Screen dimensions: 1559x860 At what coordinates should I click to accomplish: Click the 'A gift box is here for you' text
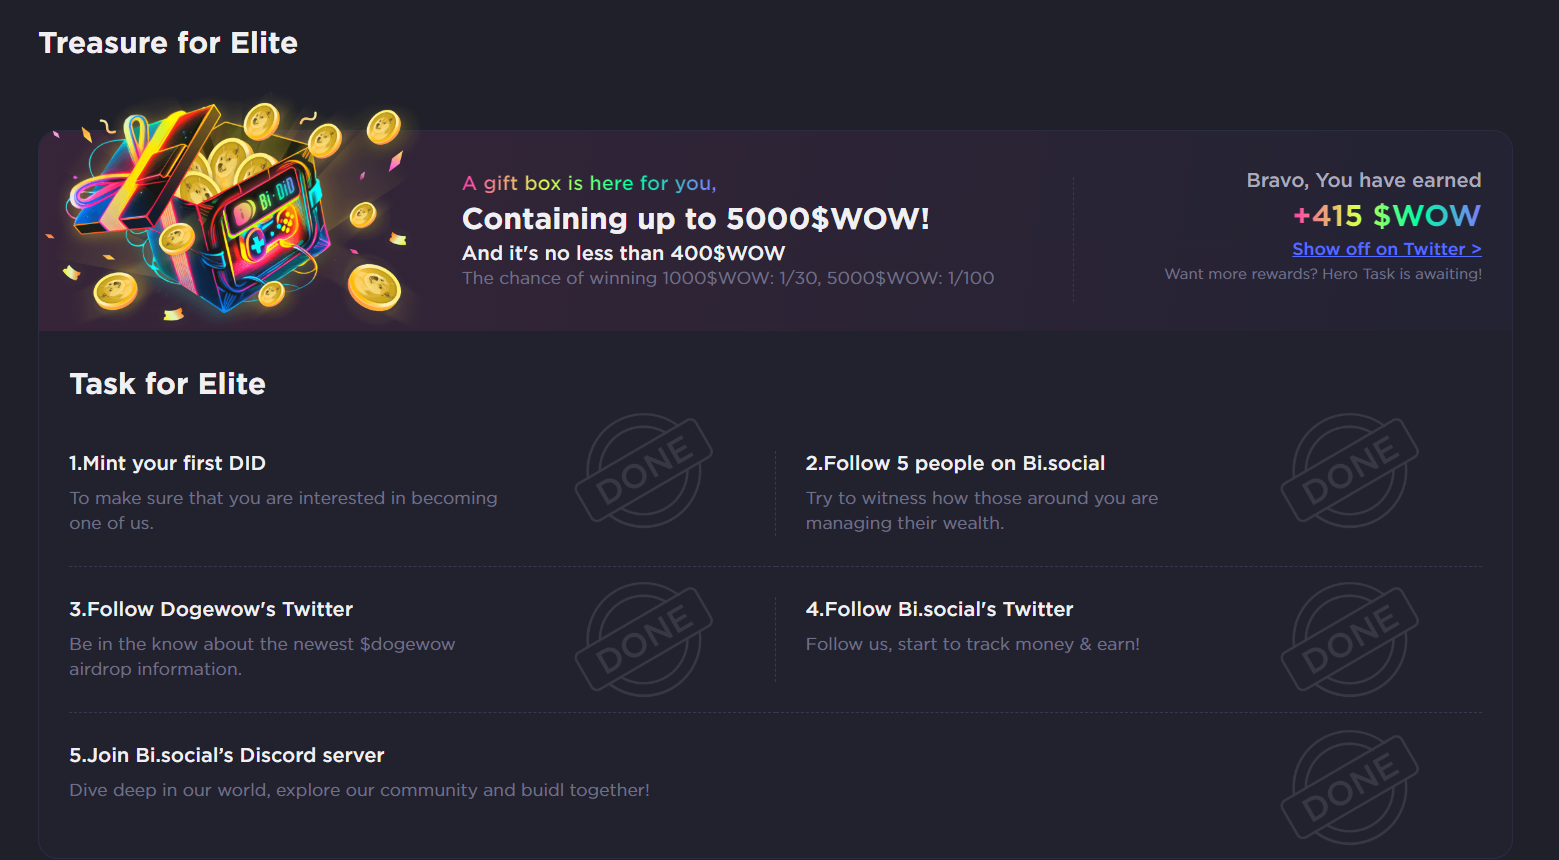(589, 183)
